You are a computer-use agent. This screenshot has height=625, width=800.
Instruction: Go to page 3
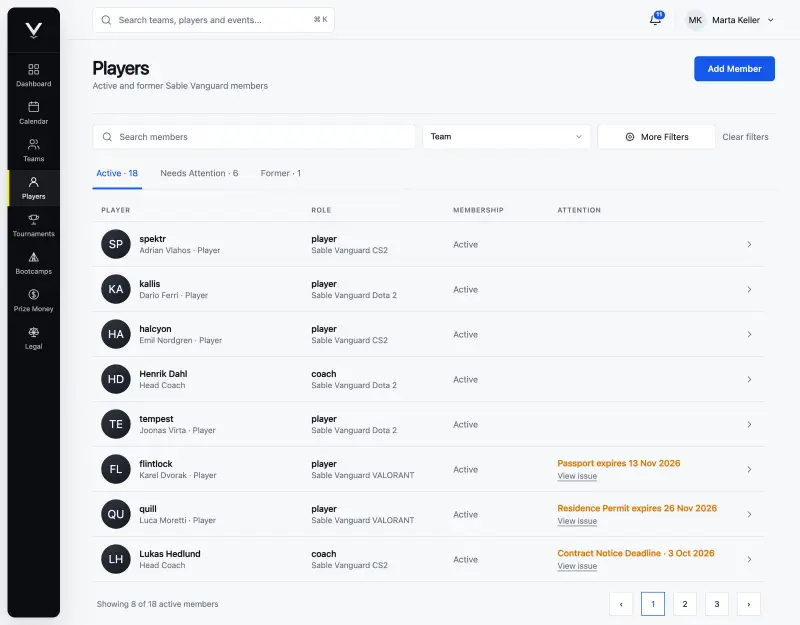pos(717,604)
